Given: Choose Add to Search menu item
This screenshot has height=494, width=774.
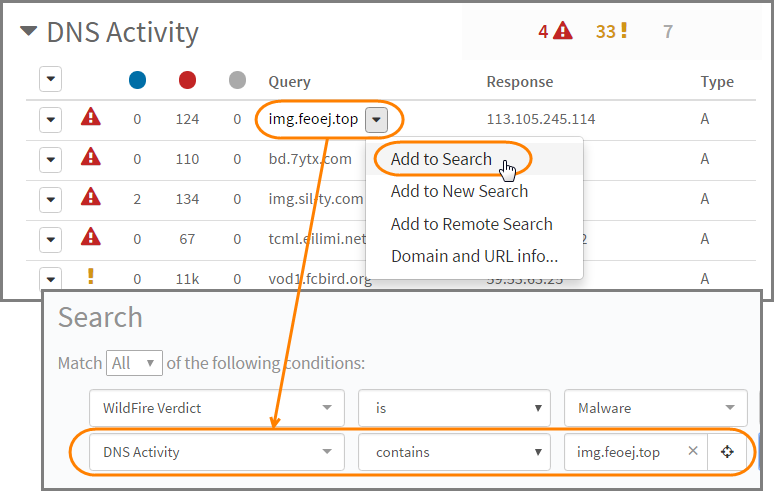Looking at the screenshot, I should (441, 159).
